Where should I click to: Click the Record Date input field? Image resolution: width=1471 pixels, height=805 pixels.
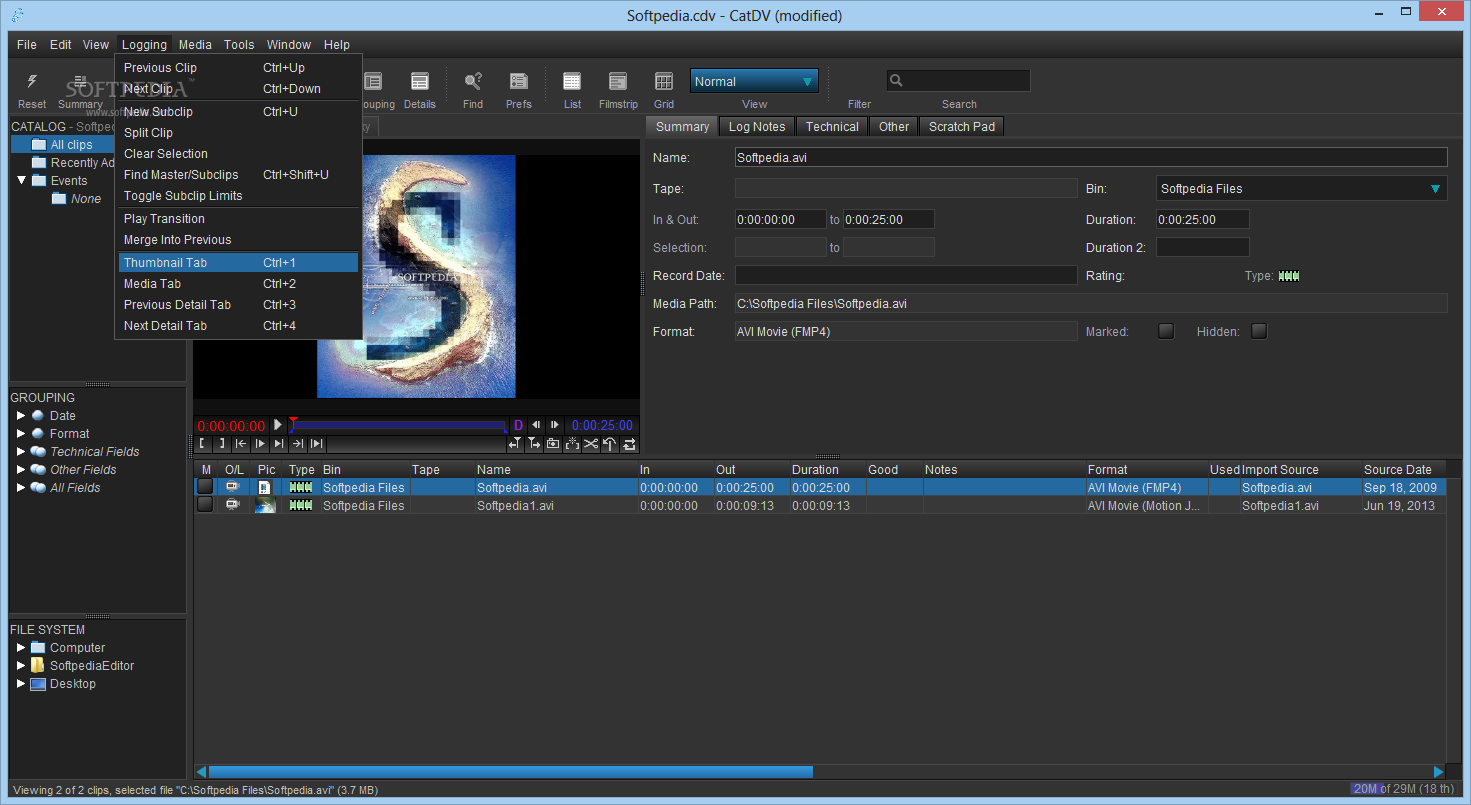pyautogui.click(x=906, y=275)
